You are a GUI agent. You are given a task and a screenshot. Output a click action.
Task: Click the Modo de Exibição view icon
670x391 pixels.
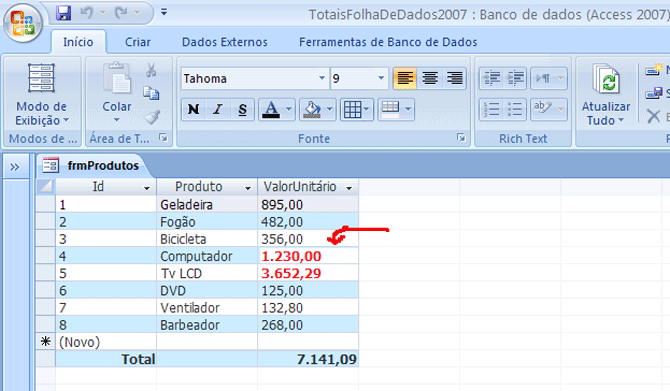(41, 78)
